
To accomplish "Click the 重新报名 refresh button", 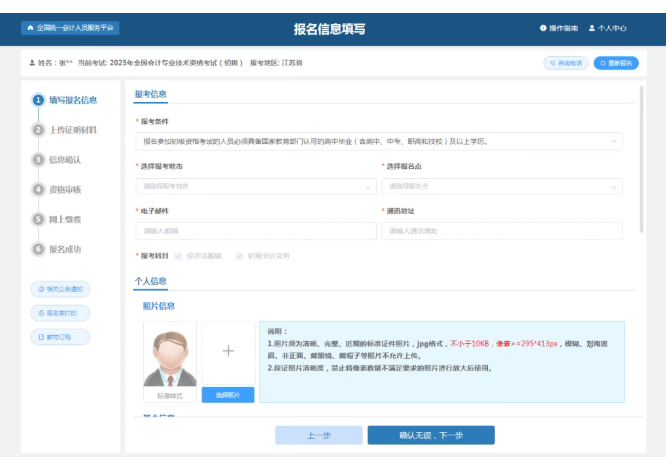I will point(616,63).
